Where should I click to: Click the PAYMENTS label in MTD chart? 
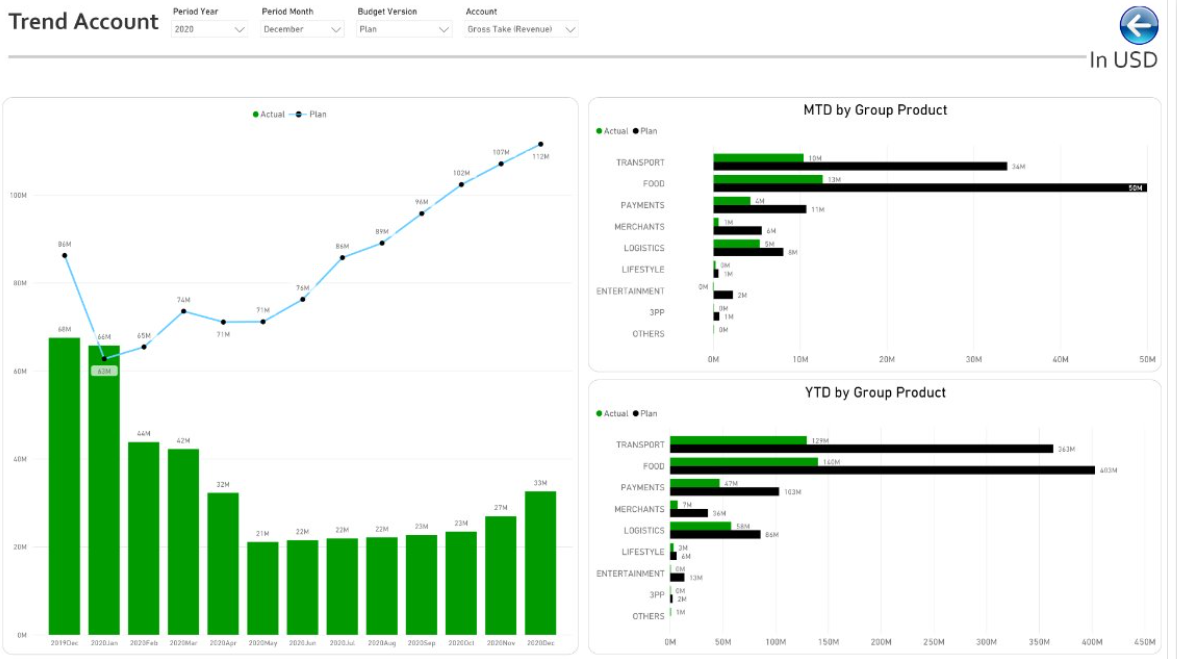(x=642, y=205)
